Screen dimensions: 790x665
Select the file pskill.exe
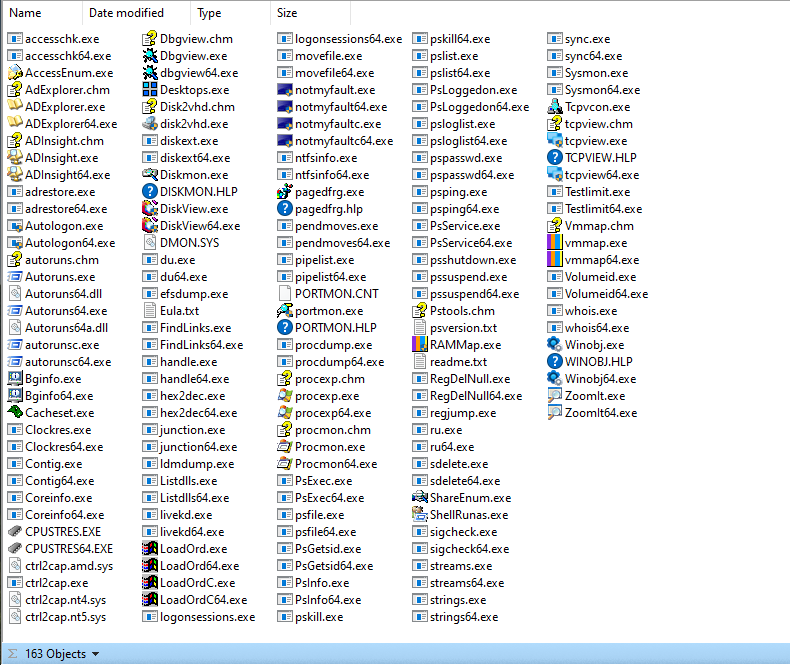click(x=310, y=617)
